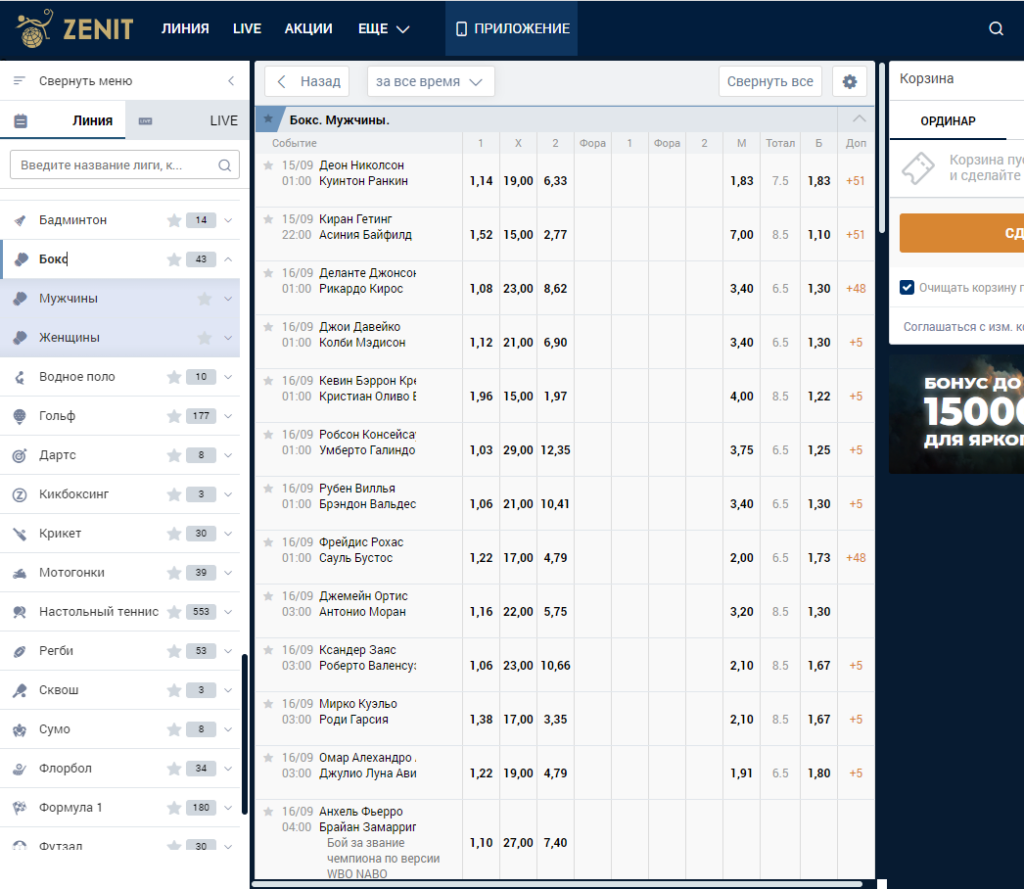Expand the ЕЩЕ menu in header
Image resolution: width=1024 pixels, height=889 pixels.
click(x=383, y=29)
